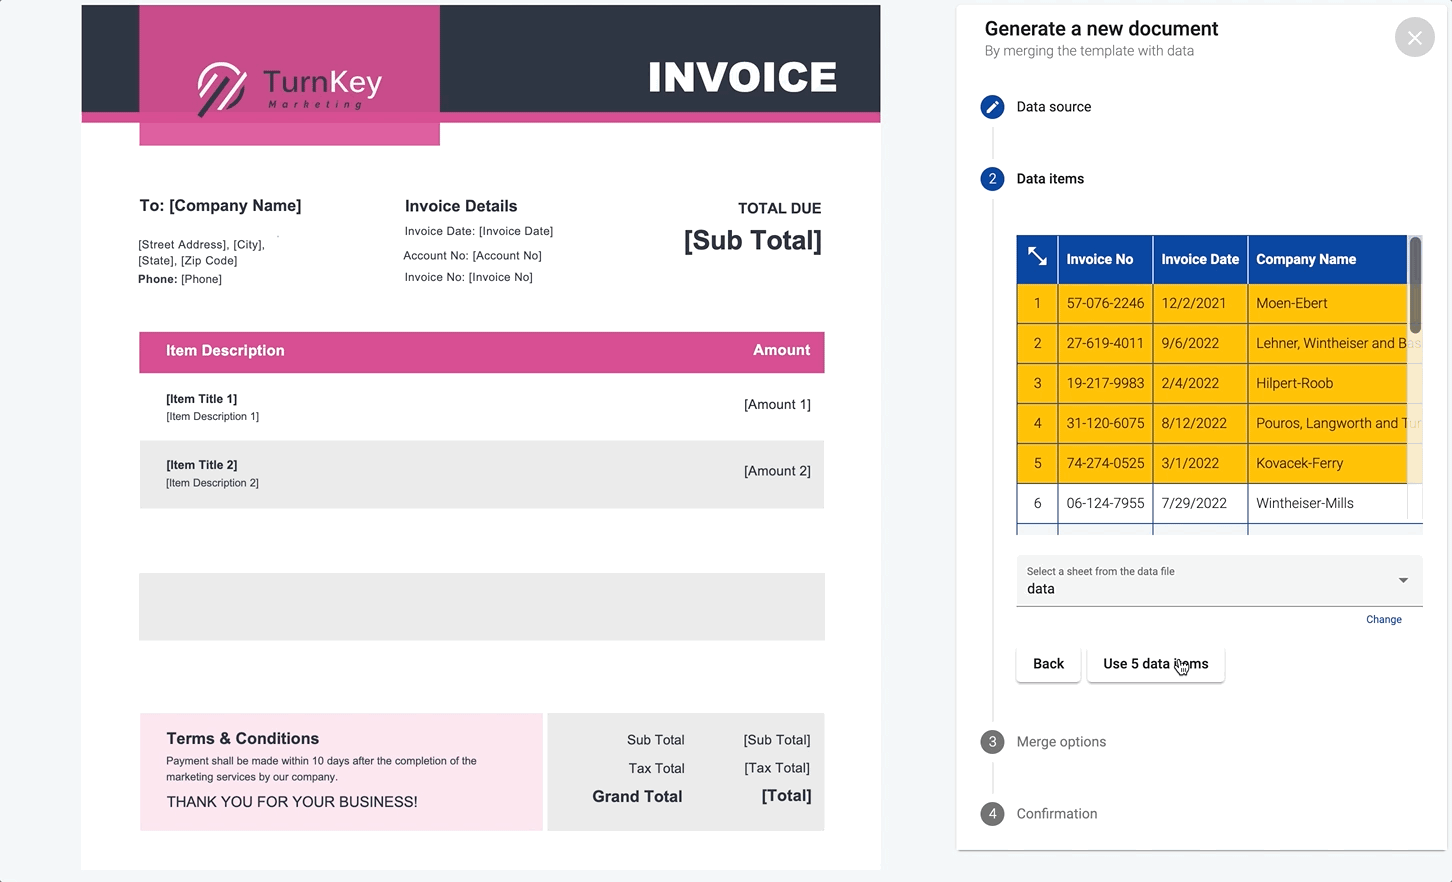Click THANK YOU FOR YOUR BUSINESS! text
This screenshot has height=882, width=1452.
pyautogui.click(x=292, y=802)
